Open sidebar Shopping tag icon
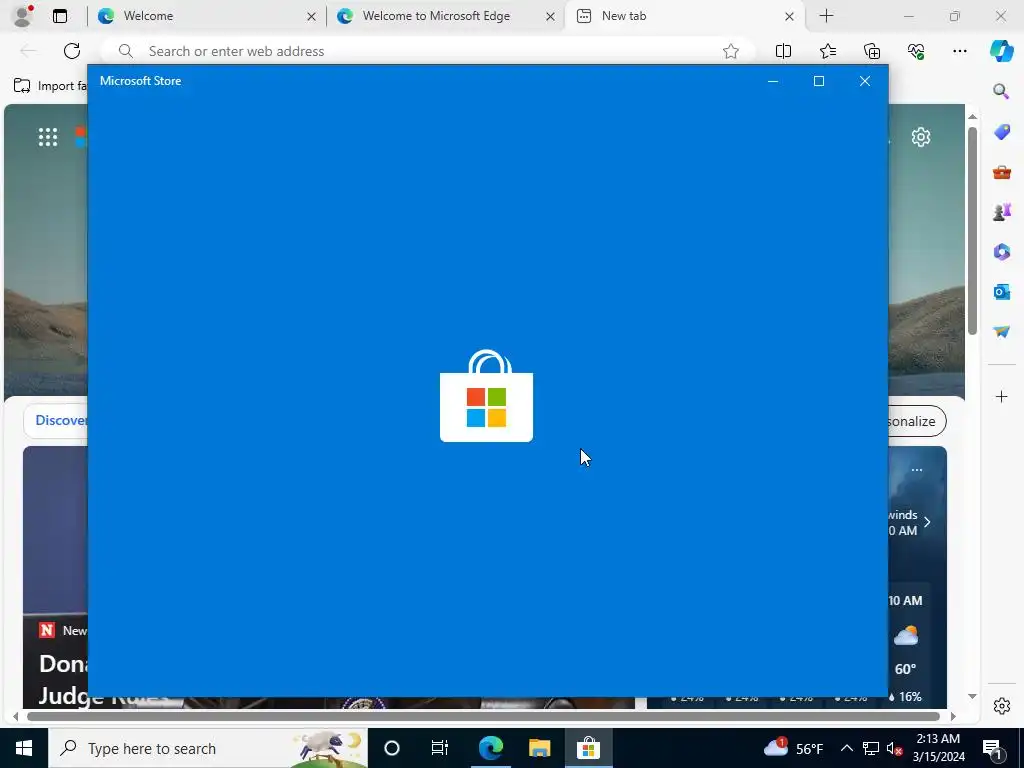Screen dimensions: 1024x768 point(1001,132)
